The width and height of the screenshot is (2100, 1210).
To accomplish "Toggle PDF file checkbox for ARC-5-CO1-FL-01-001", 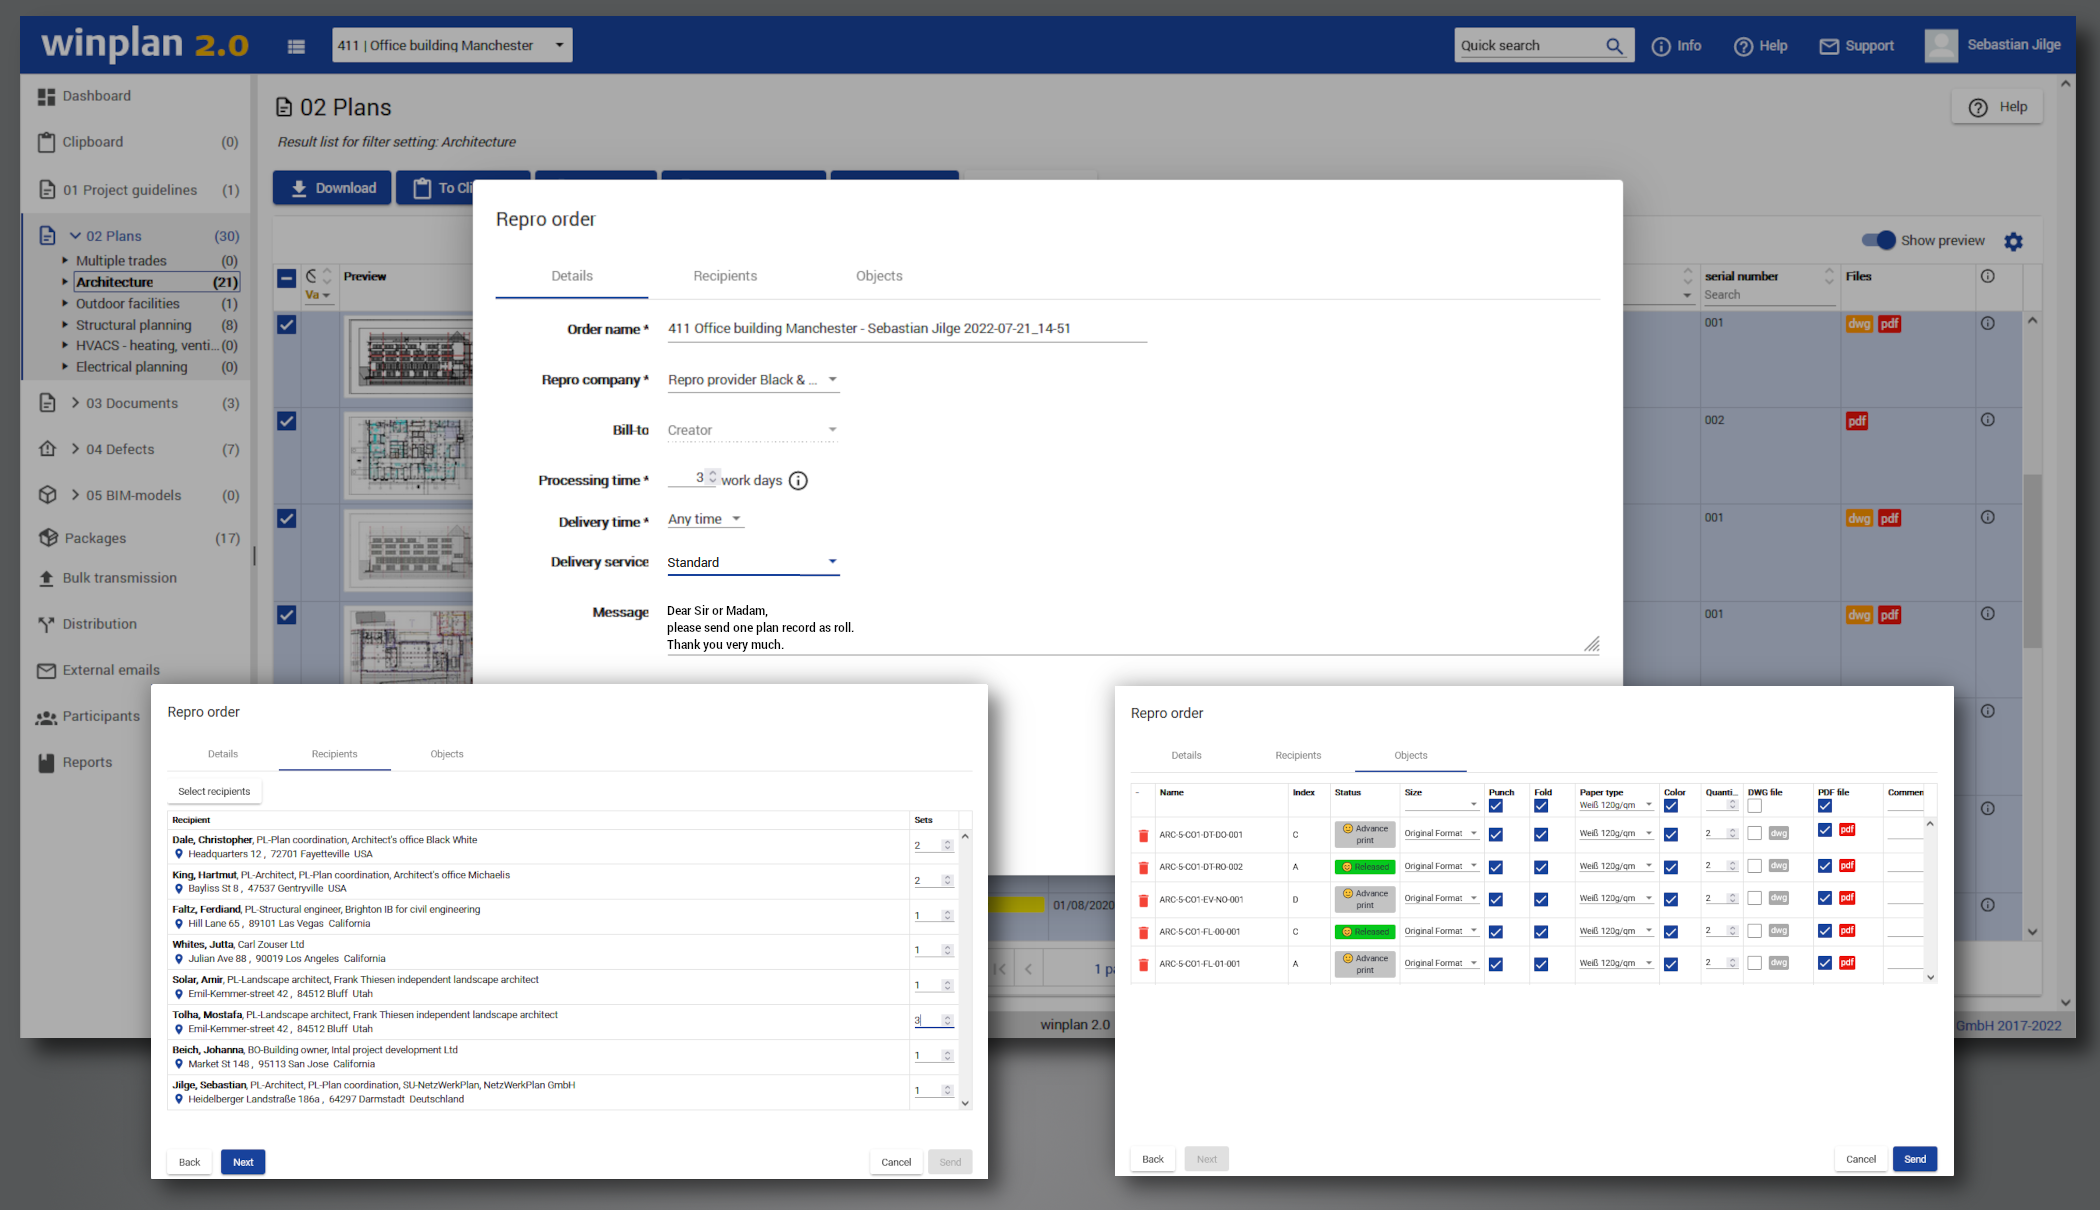I will 1825,963.
